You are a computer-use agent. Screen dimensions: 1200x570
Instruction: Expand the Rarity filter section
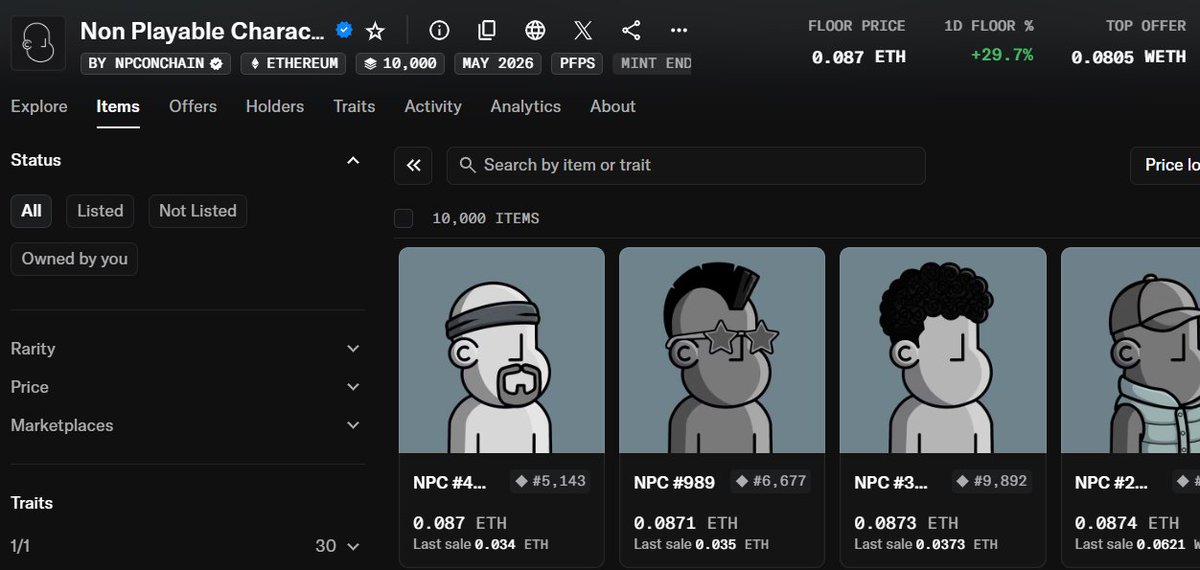coord(187,349)
